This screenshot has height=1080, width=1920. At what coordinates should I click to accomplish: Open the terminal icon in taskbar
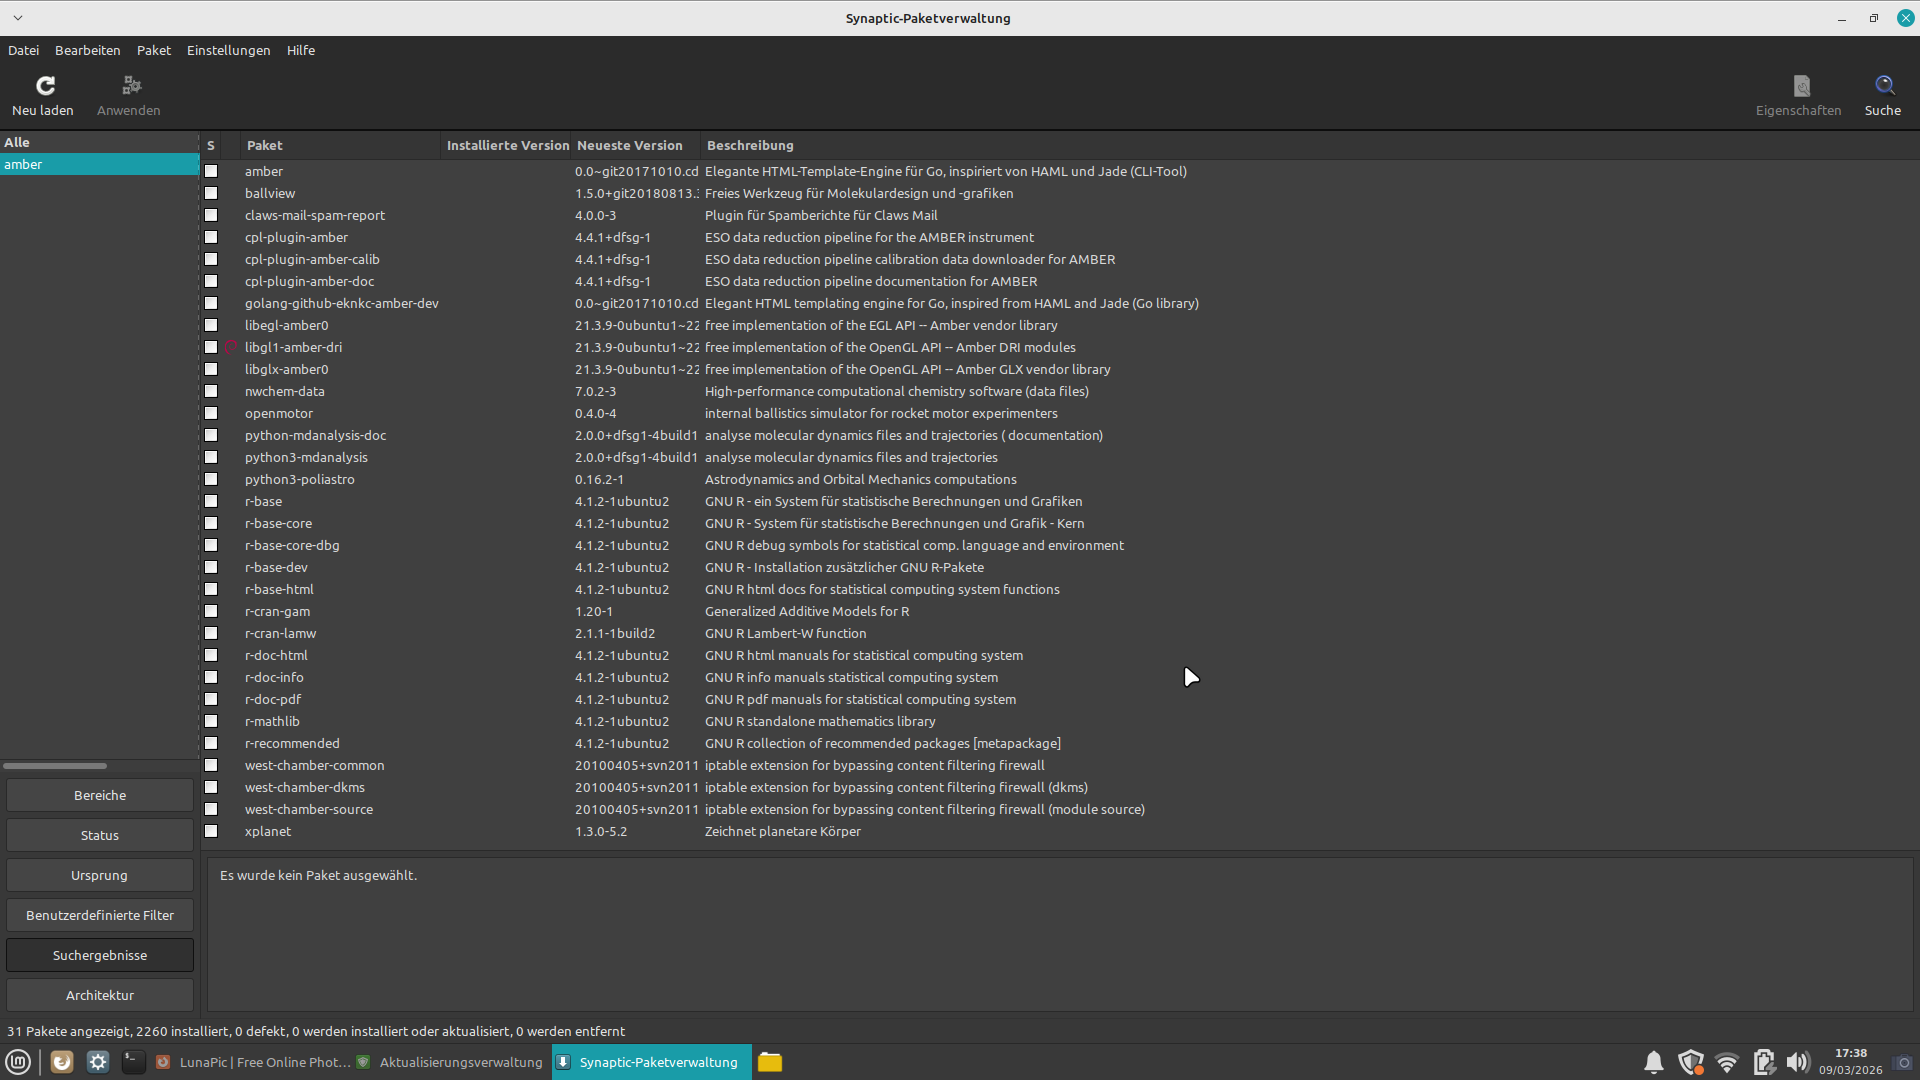pyautogui.click(x=133, y=1062)
